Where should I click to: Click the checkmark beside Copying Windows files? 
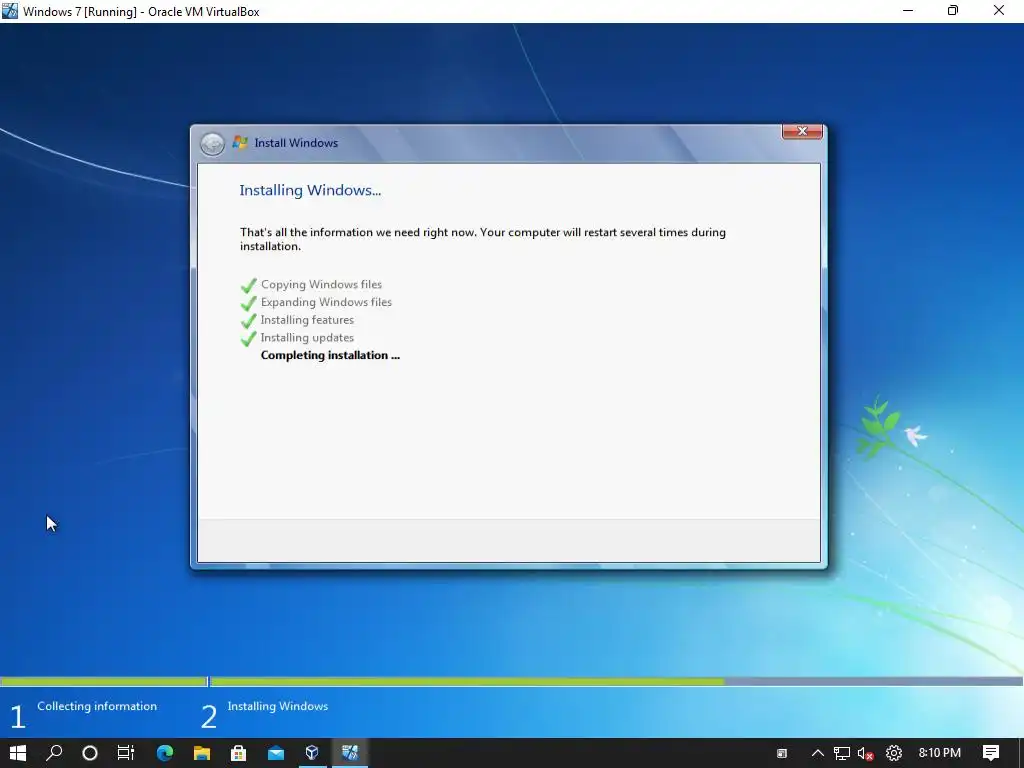tap(248, 286)
